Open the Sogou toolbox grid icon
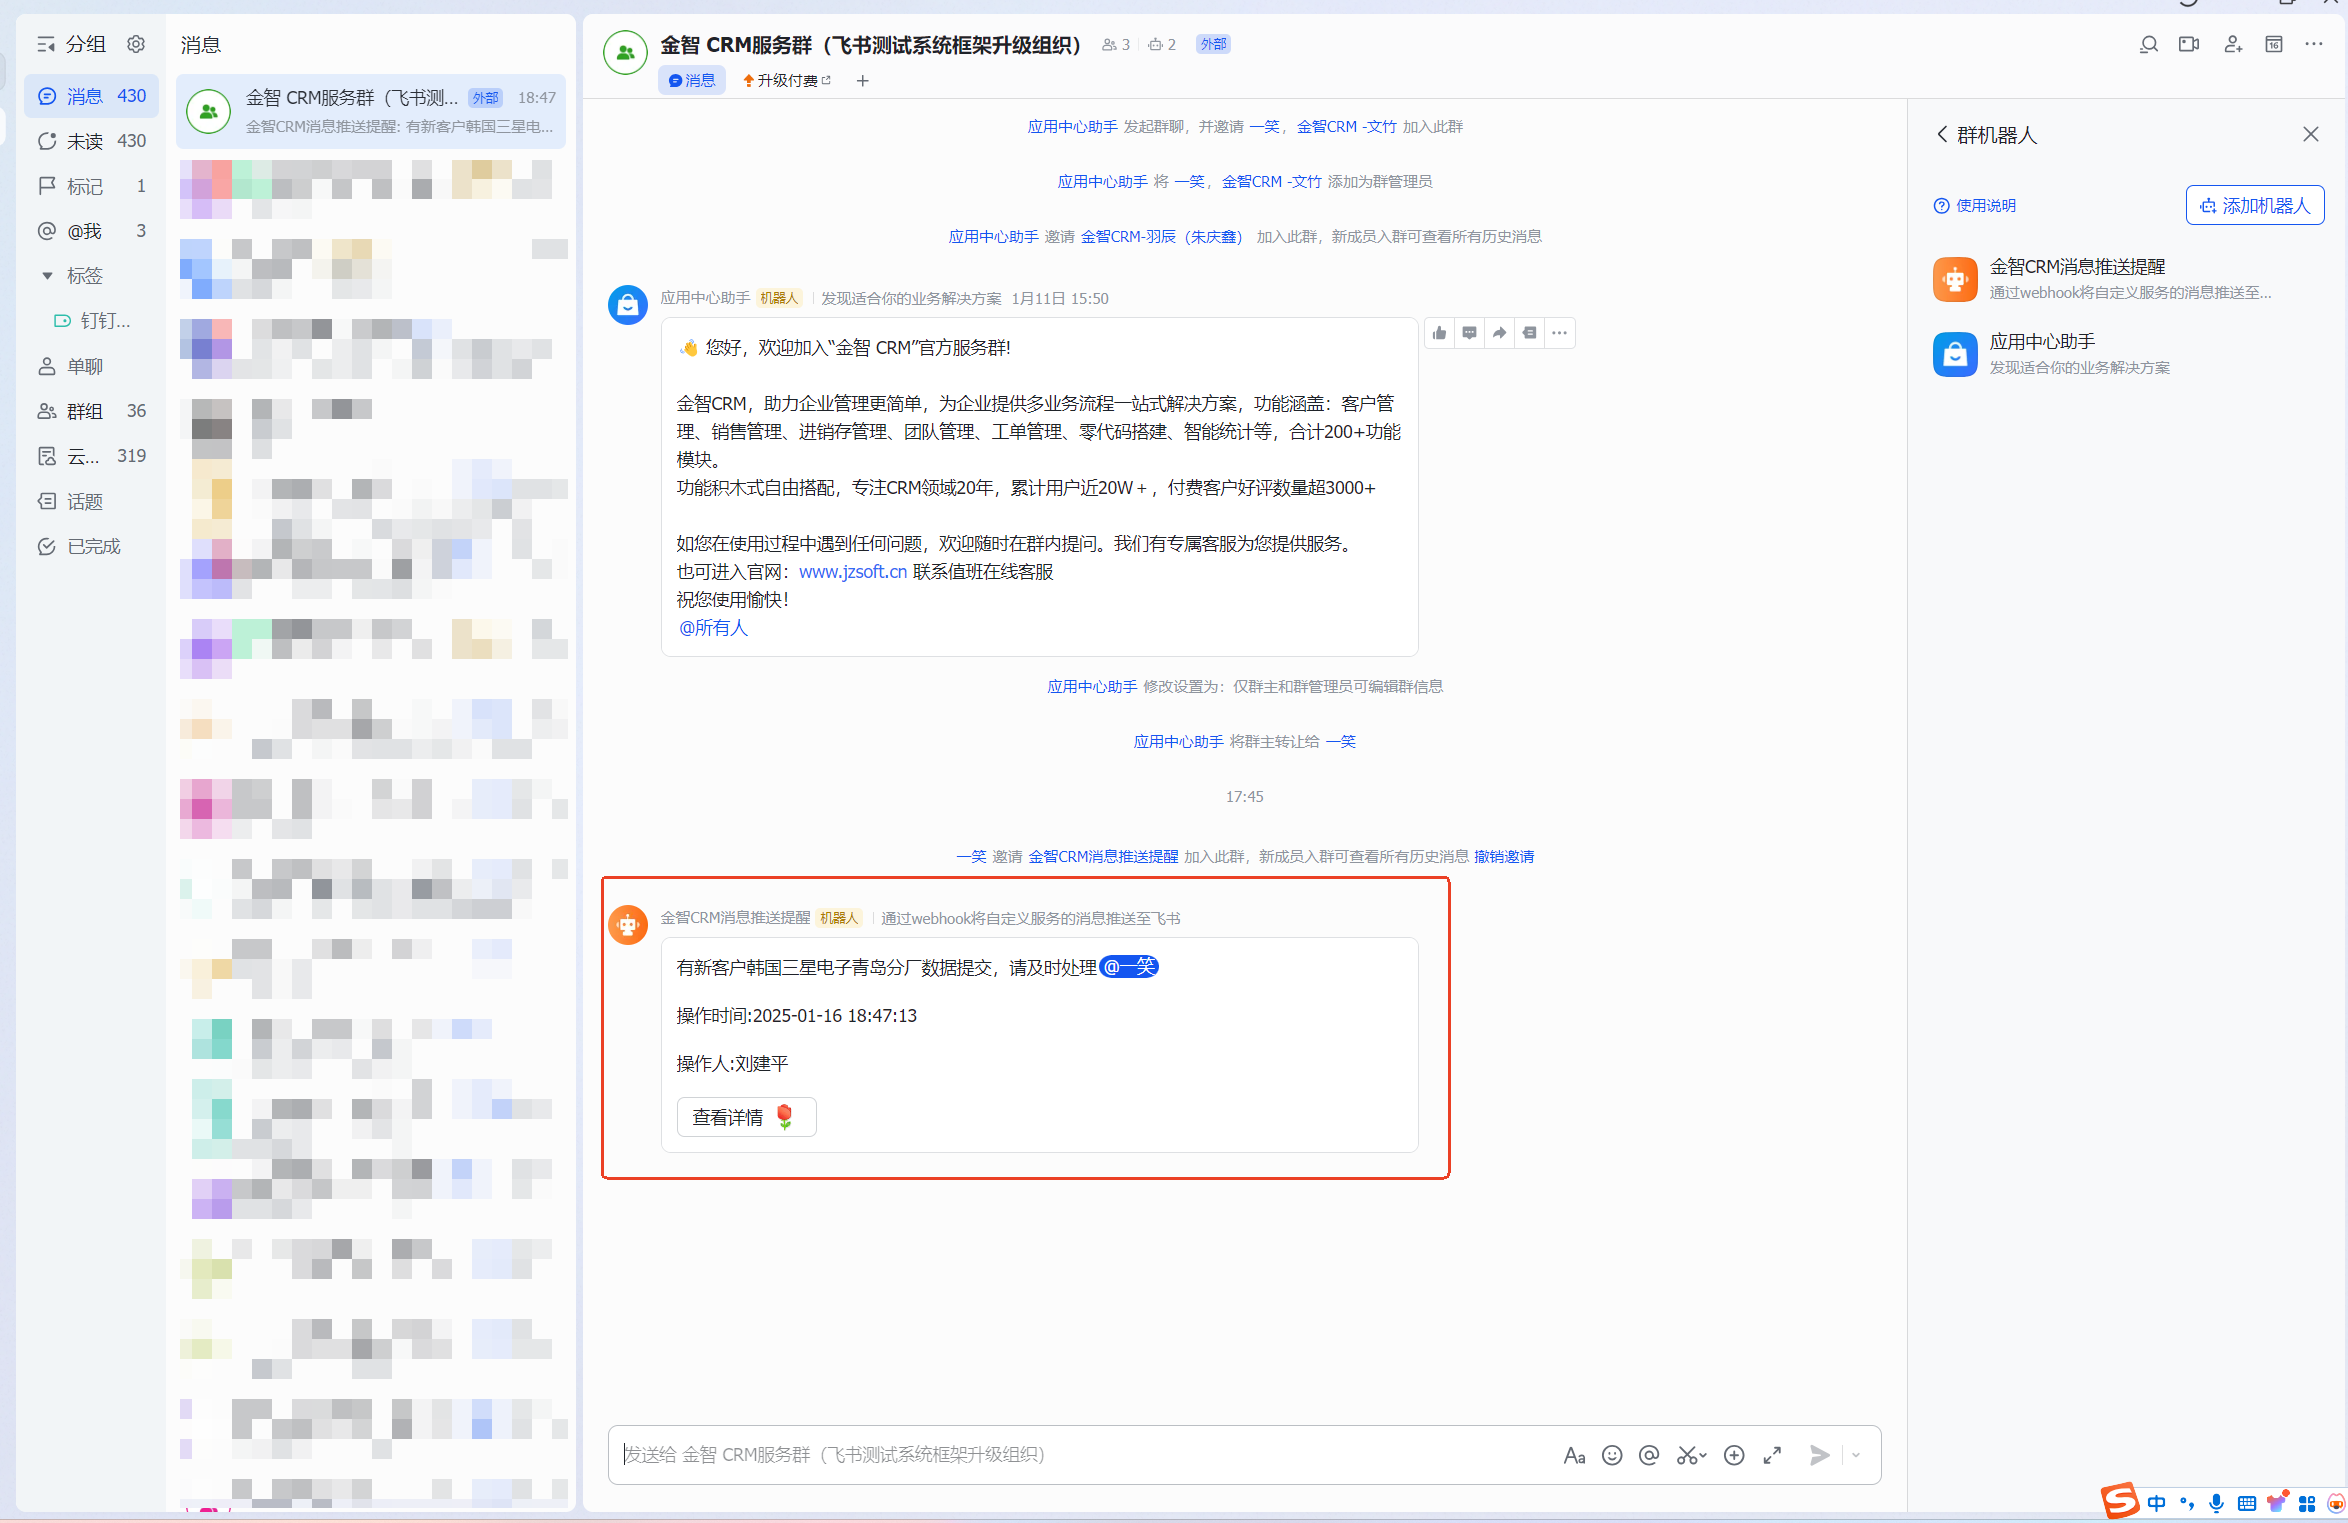The image size is (2348, 1523). (2306, 1503)
